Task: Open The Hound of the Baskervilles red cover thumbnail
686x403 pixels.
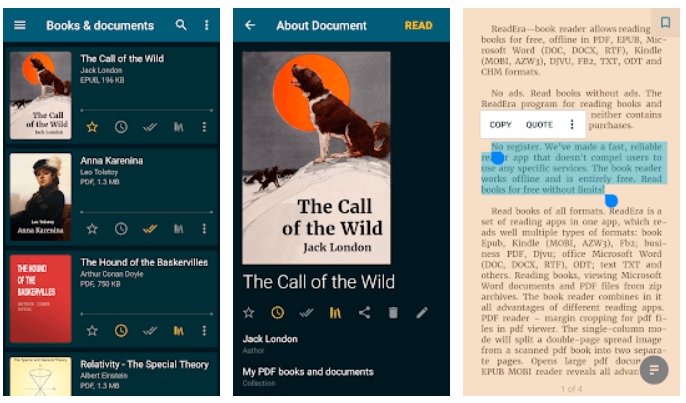Action: (x=41, y=298)
